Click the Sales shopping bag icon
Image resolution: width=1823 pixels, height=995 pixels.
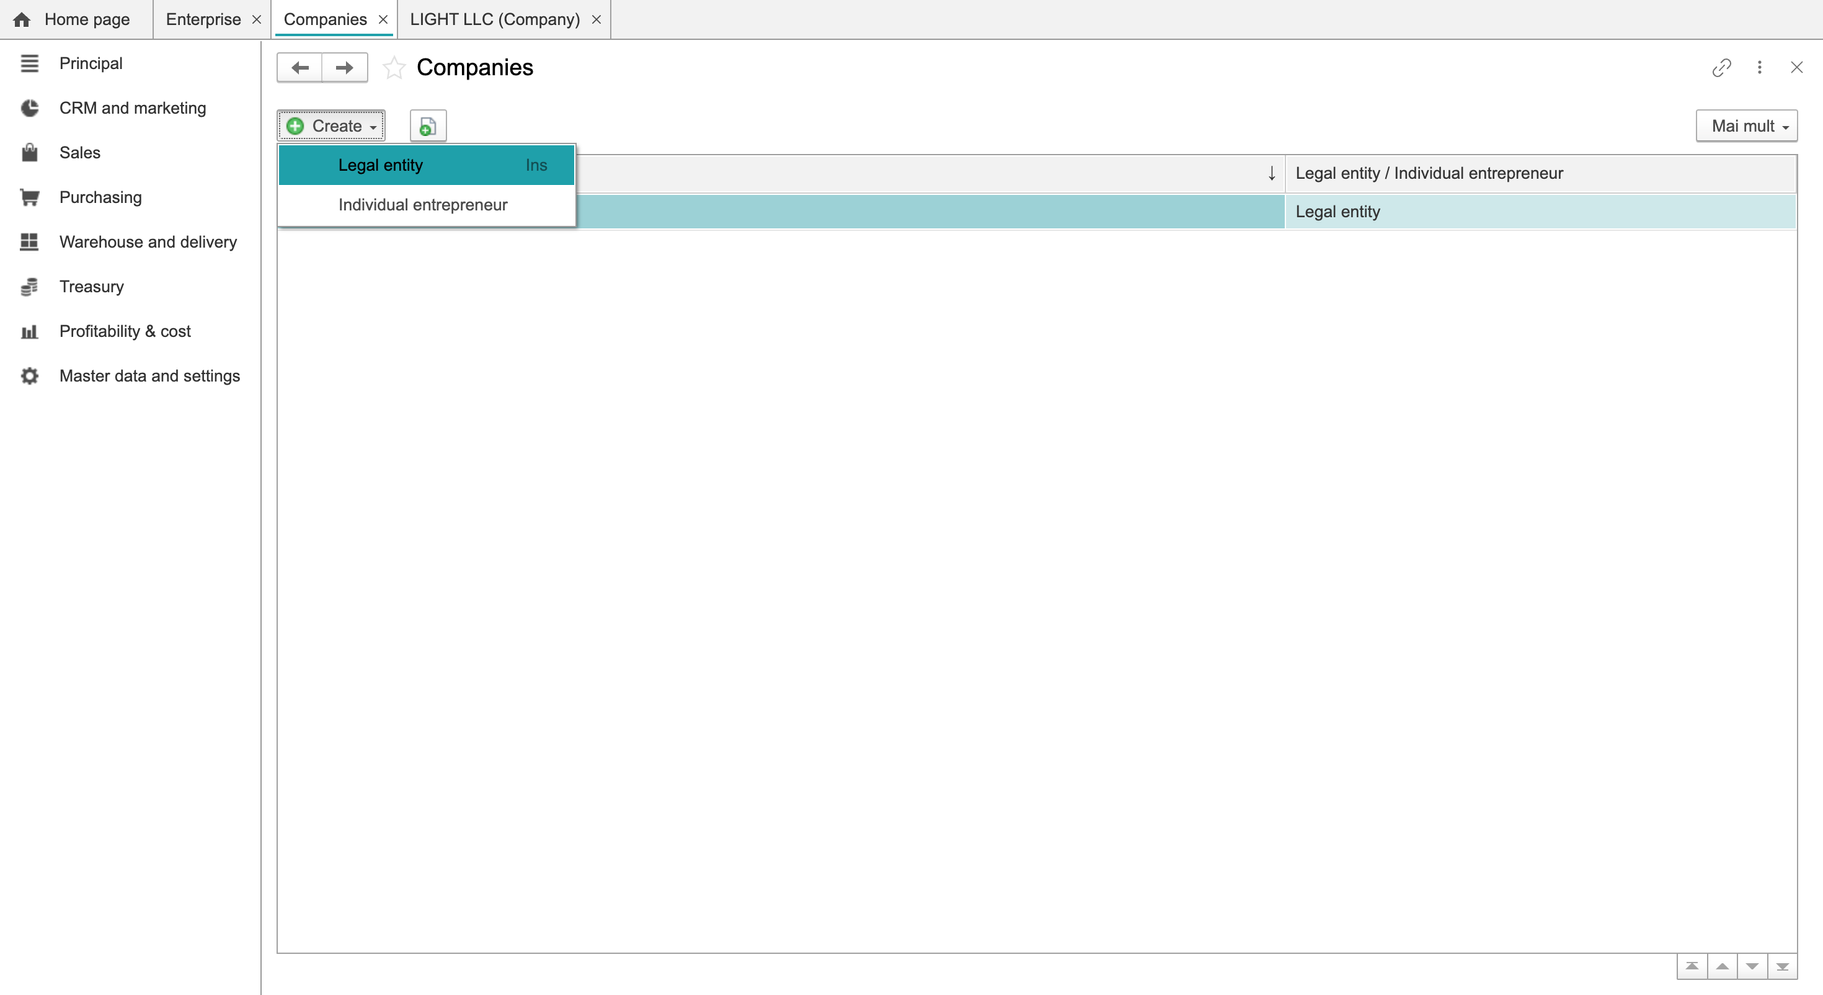point(30,152)
